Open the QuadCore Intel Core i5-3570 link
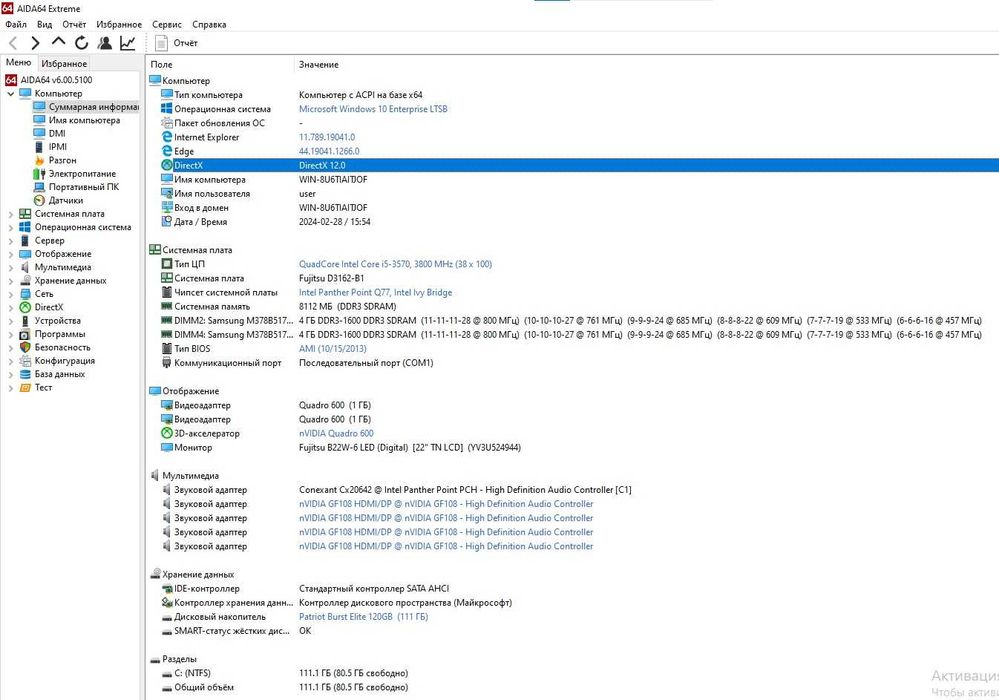 pos(395,264)
